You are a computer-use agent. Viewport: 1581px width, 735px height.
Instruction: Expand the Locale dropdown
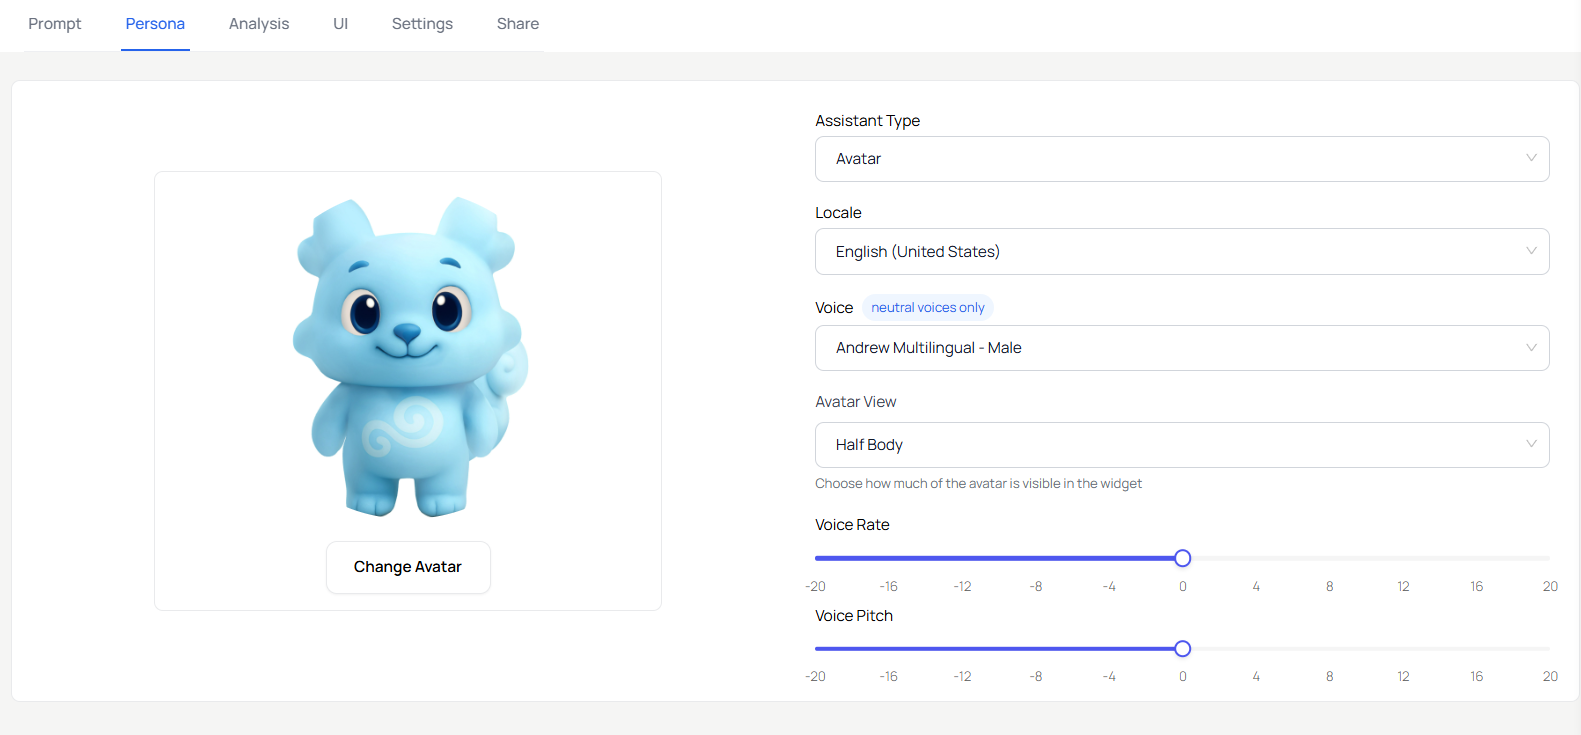(1181, 252)
